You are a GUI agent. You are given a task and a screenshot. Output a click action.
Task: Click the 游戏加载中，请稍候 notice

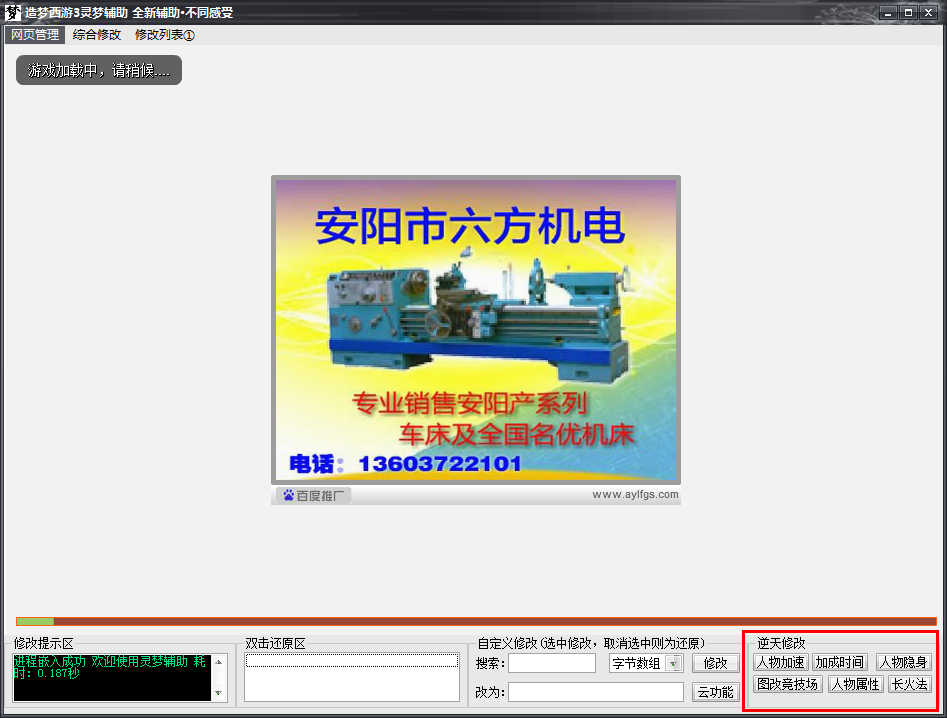coord(98,70)
